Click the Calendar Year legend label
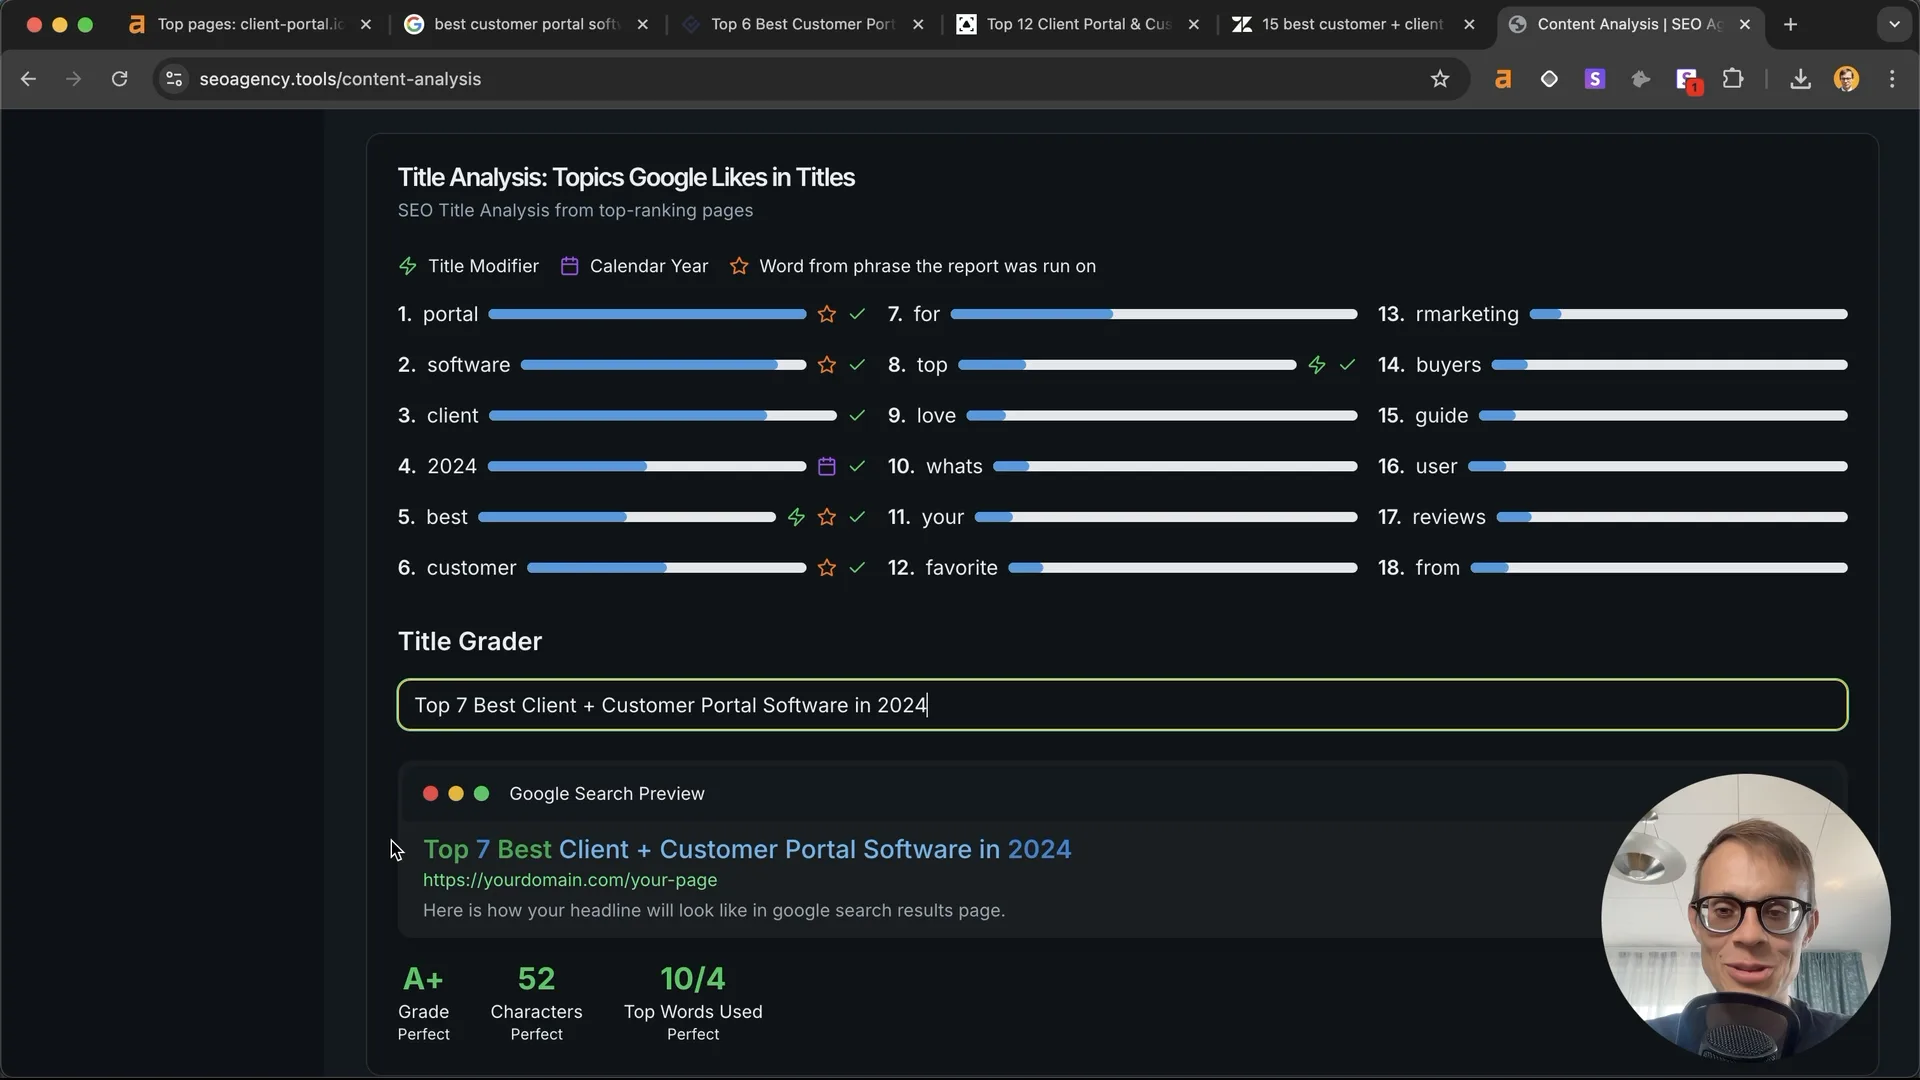Image resolution: width=1920 pixels, height=1080 pixels. pyautogui.click(x=649, y=266)
